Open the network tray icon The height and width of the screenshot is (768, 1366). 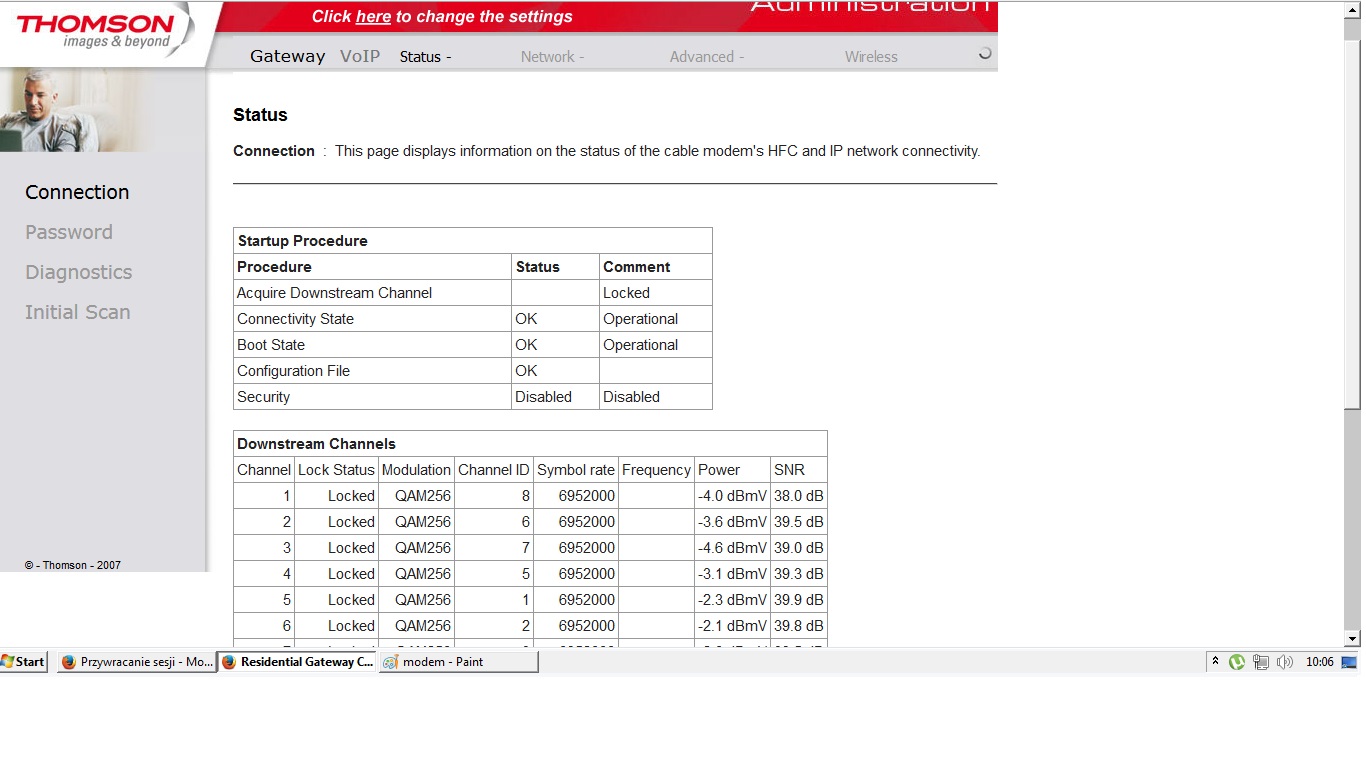click(1261, 662)
